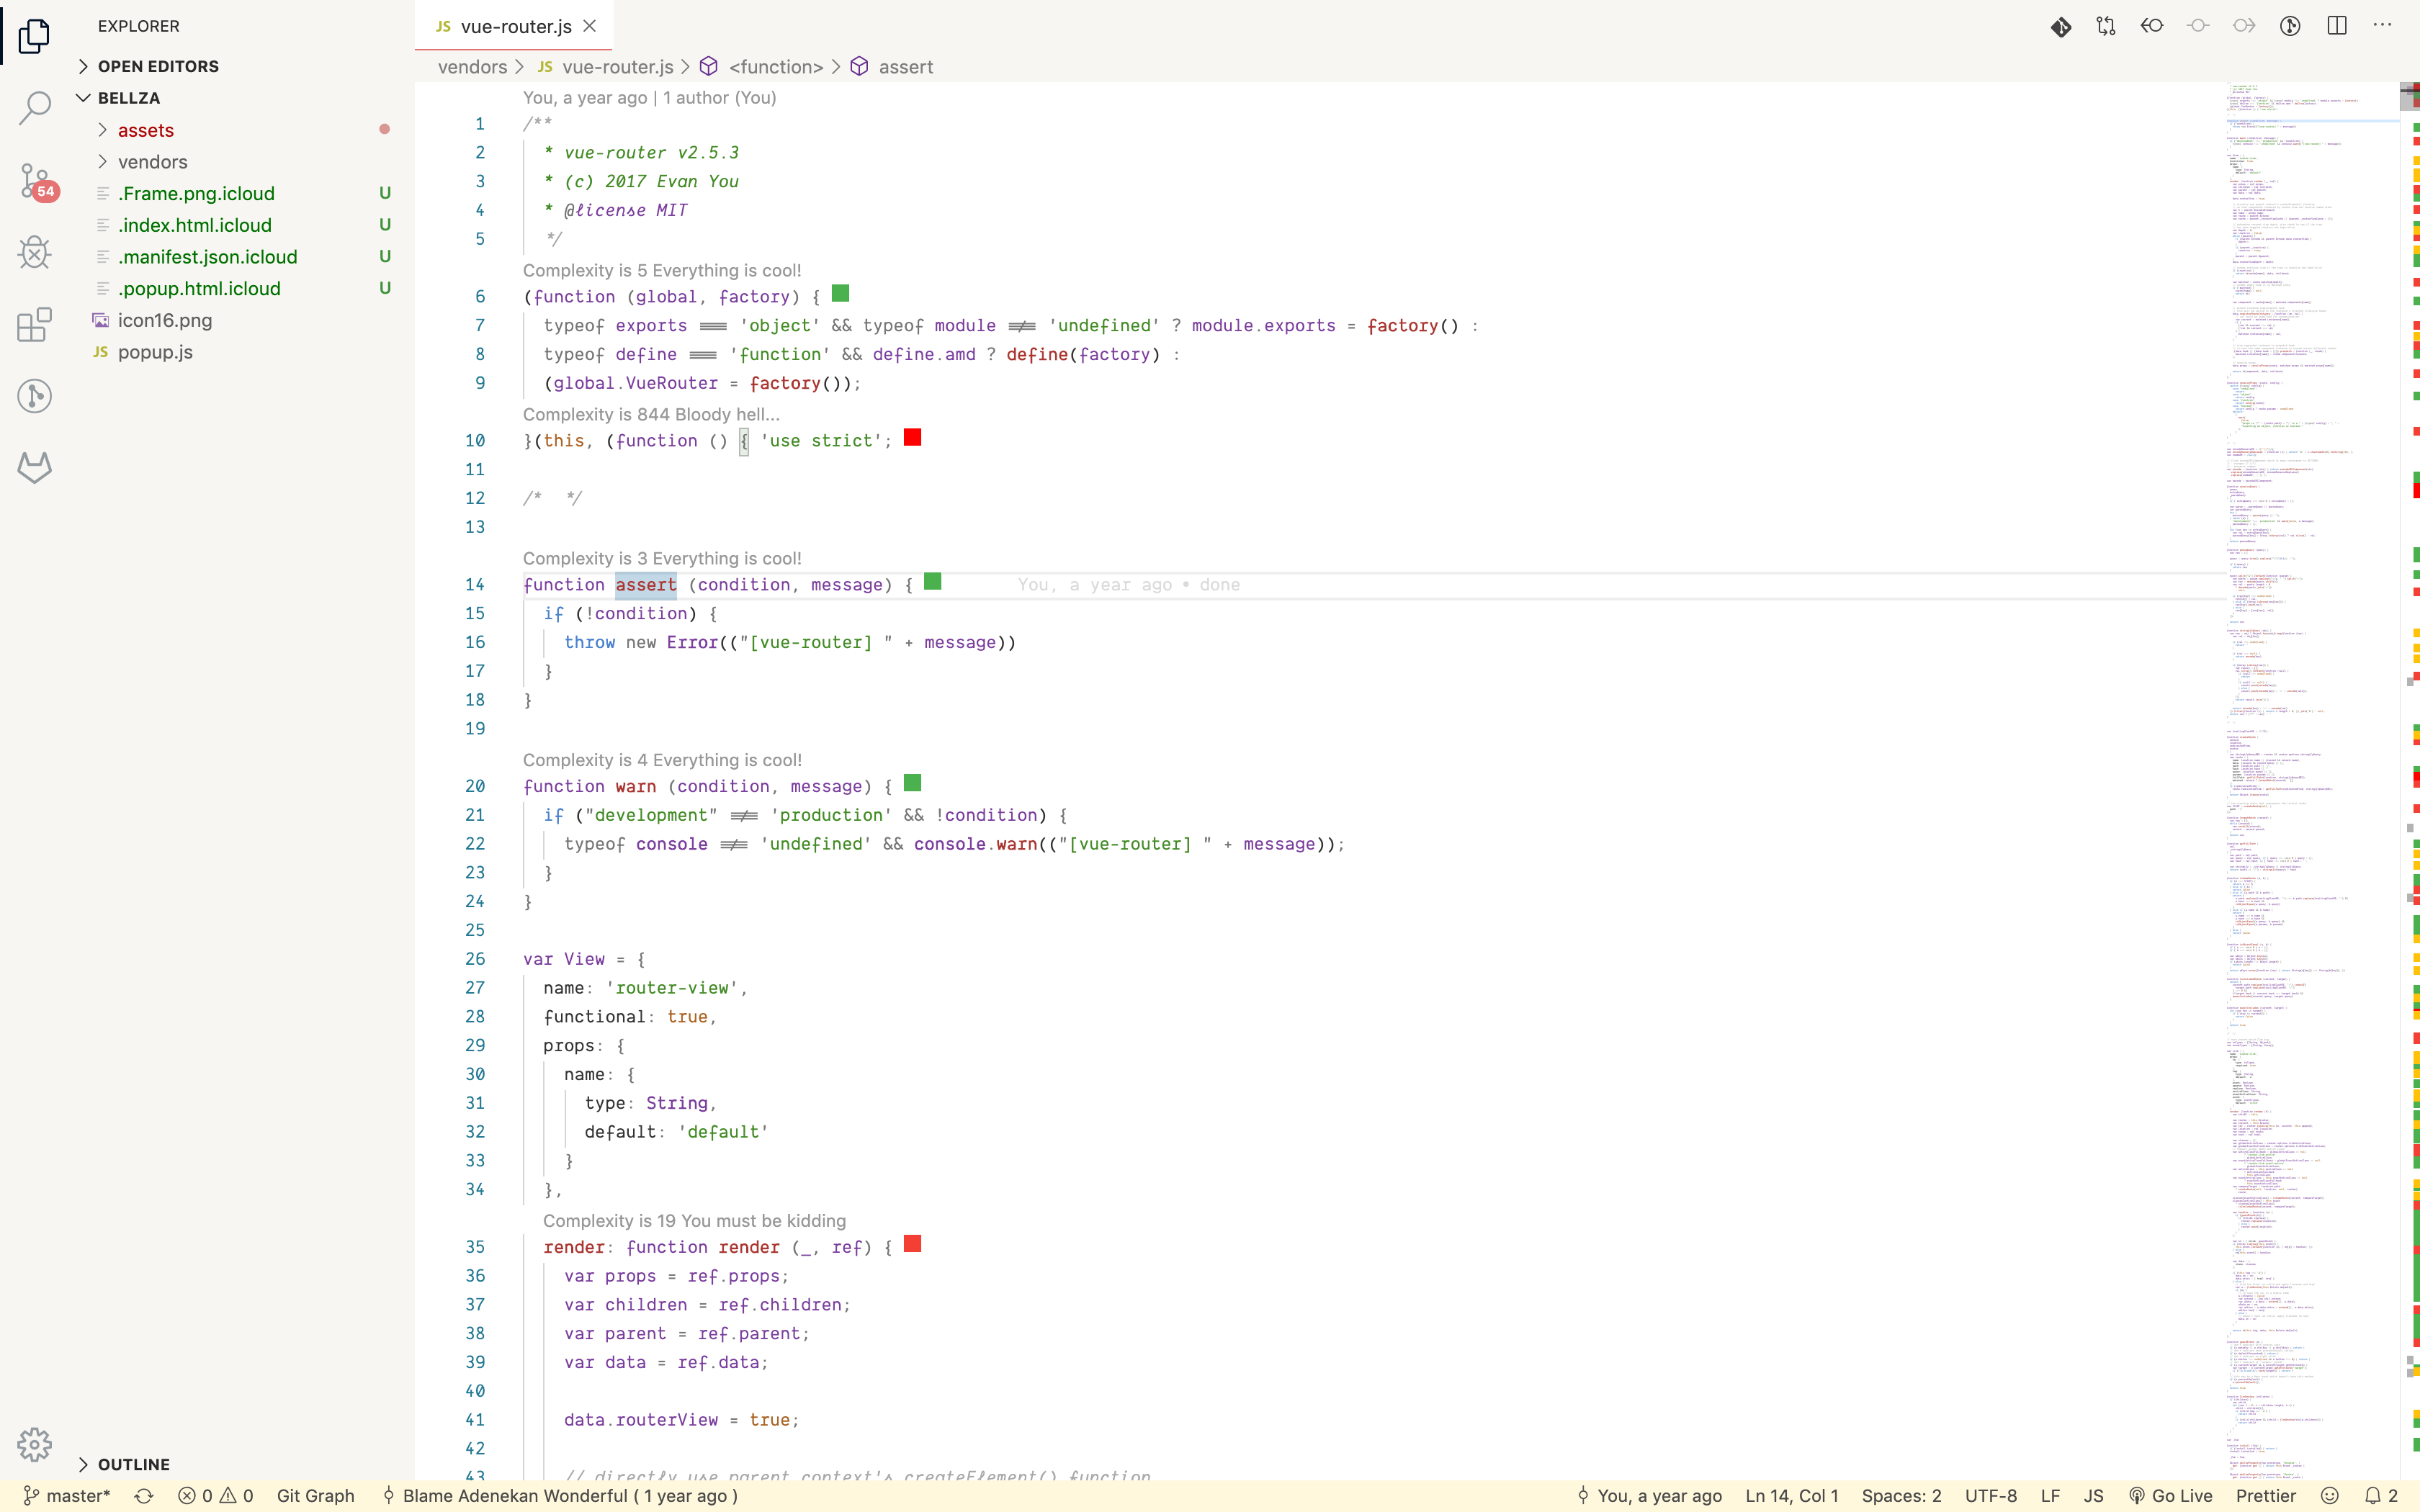
Task: Click red complexity swatch on line 10
Action: click(x=912, y=438)
